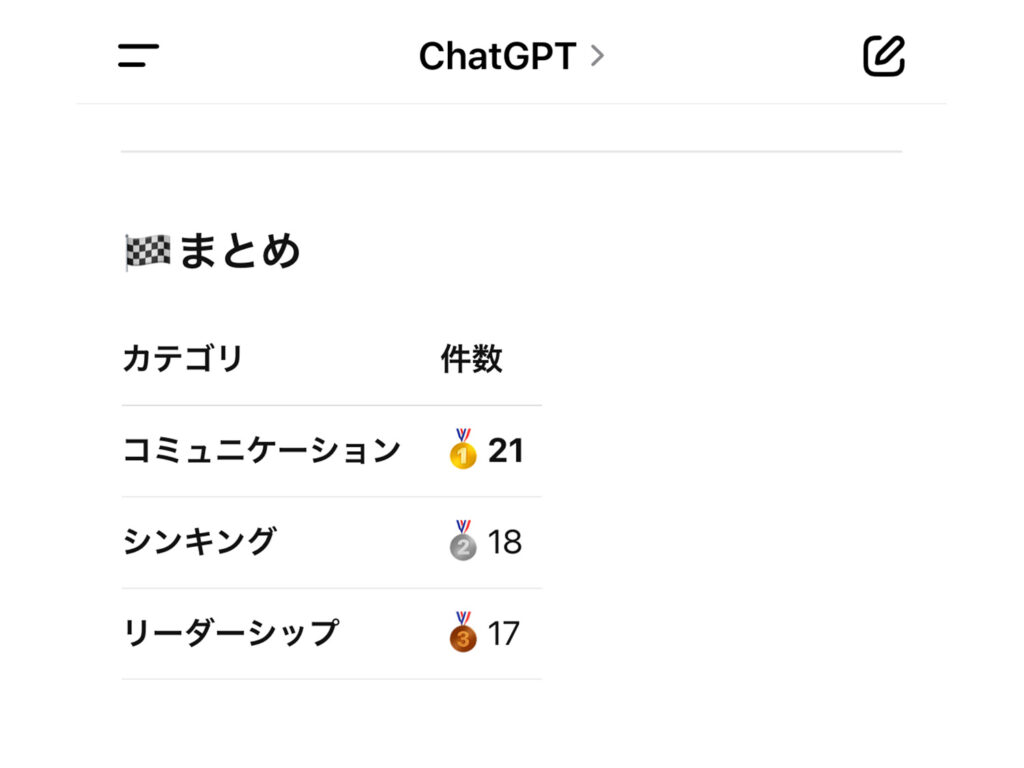Click the count value 18
Screen dimensions: 1024x768
[505, 542]
